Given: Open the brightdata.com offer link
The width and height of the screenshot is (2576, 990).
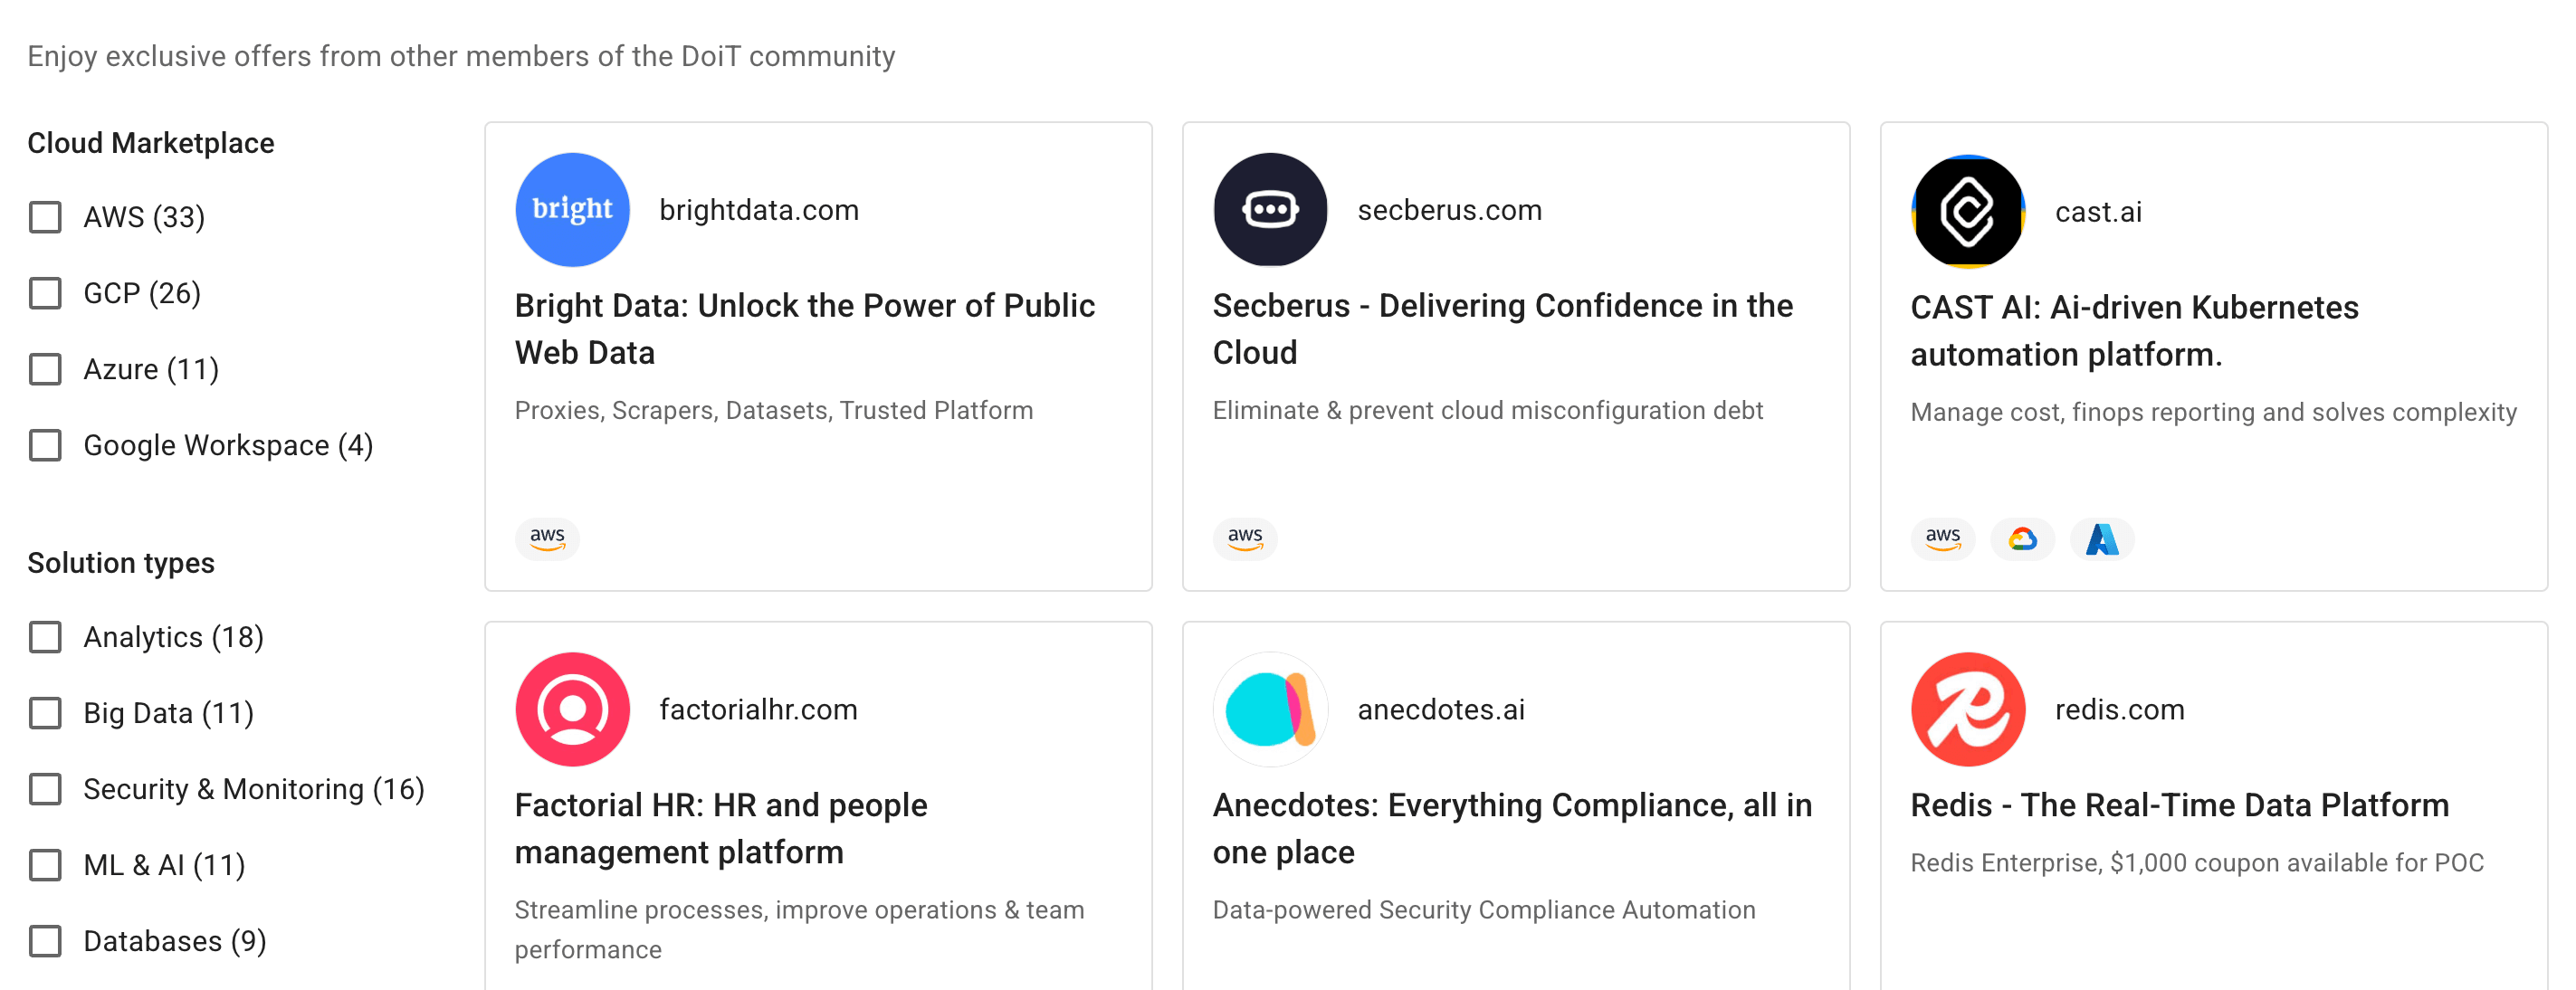Looking at the screenshot, I should pyautogui.click(x=759, y=210).
